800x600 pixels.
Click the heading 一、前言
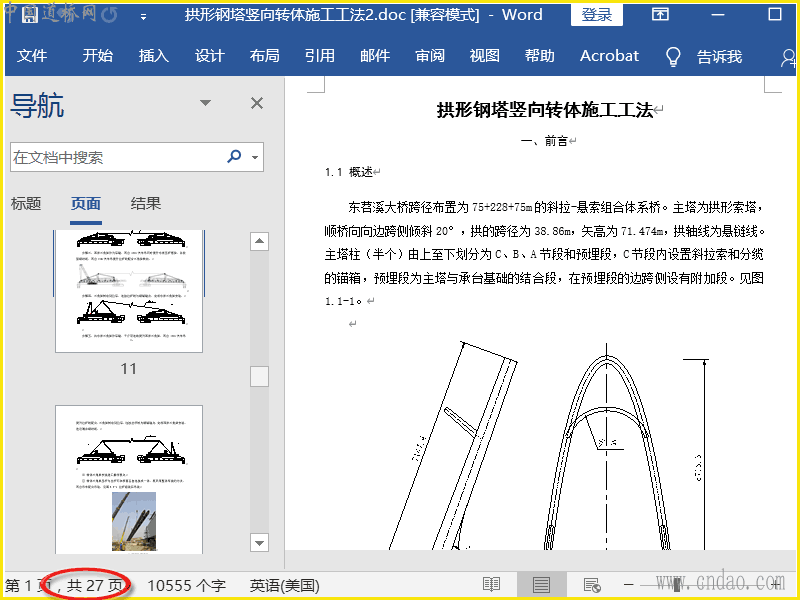tap(544, 141)
